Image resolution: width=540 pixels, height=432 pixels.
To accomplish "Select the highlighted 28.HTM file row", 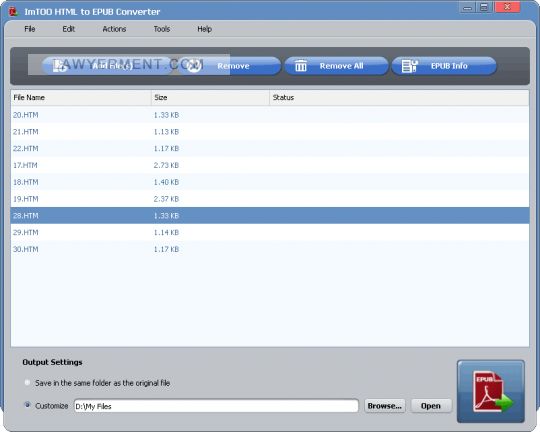I will pyautogui.click(x=270, y=216).
